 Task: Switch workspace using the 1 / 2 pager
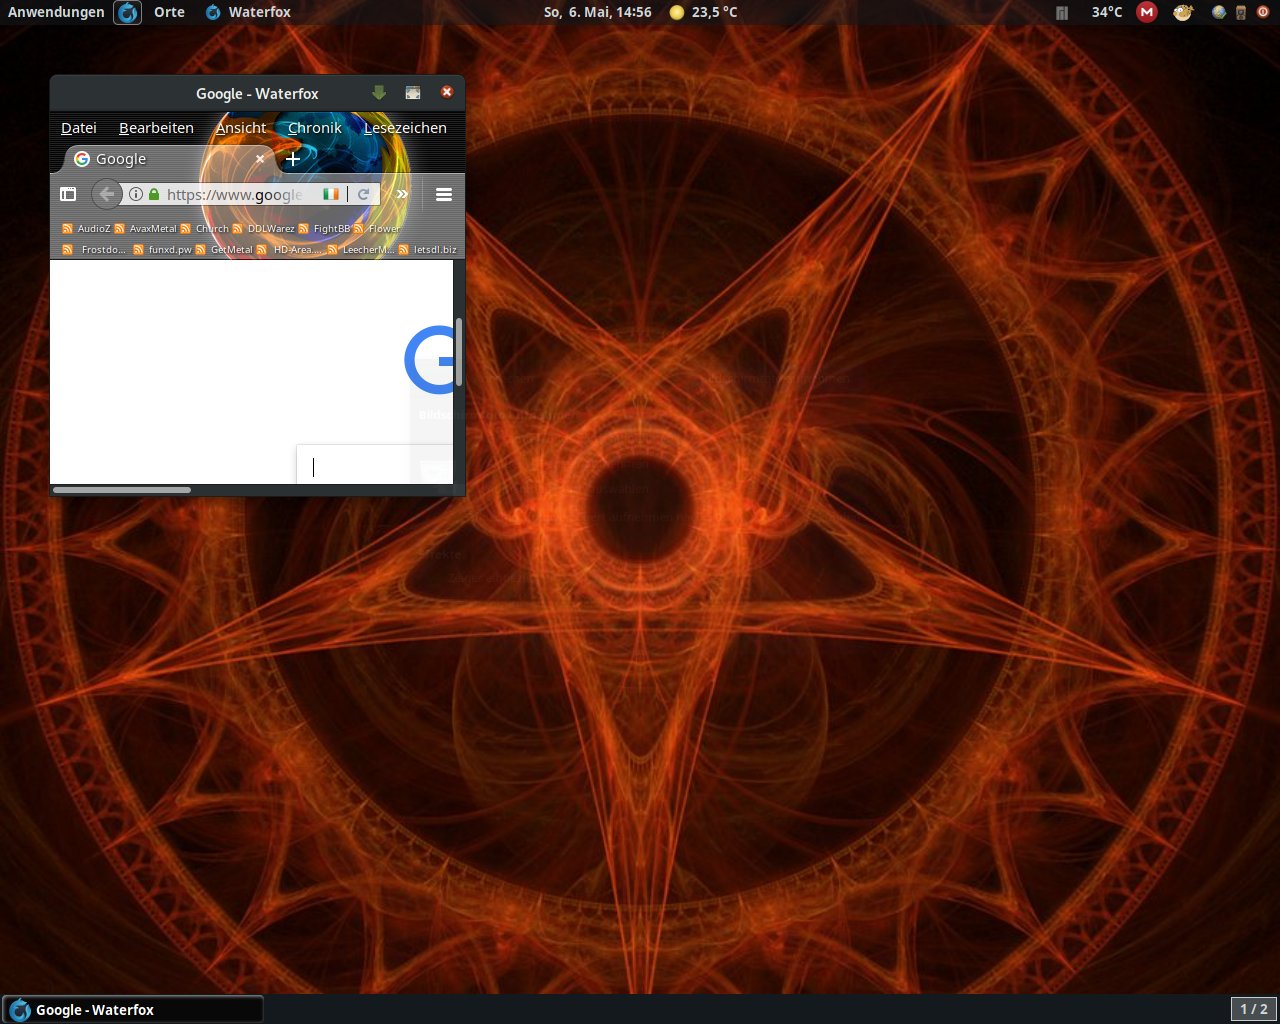coord(1253,1009)
